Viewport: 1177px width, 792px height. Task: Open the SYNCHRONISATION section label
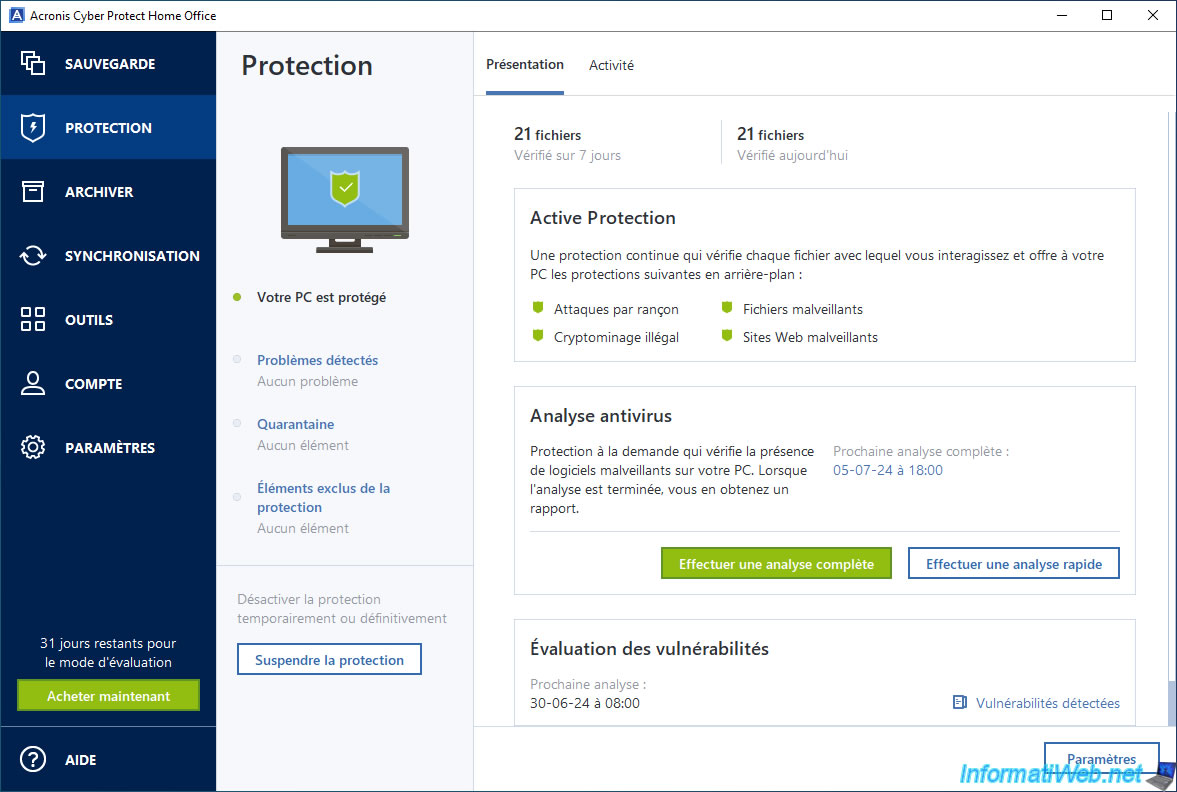[132, 256]
